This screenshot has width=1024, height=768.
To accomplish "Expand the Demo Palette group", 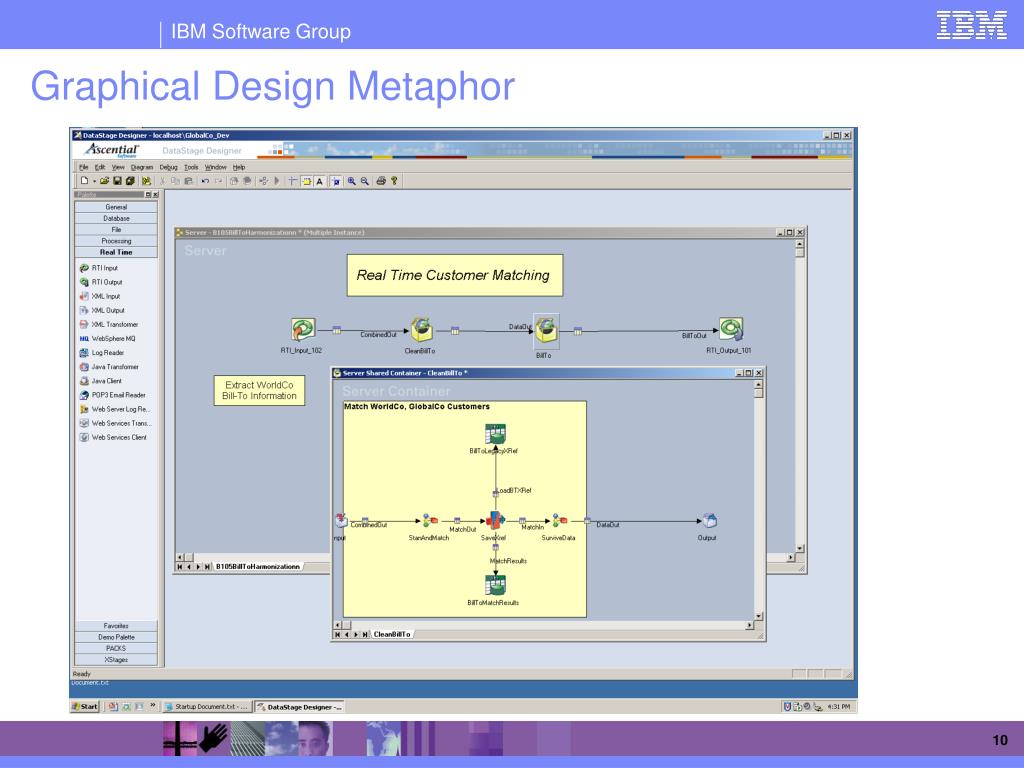I will point(116,637).
